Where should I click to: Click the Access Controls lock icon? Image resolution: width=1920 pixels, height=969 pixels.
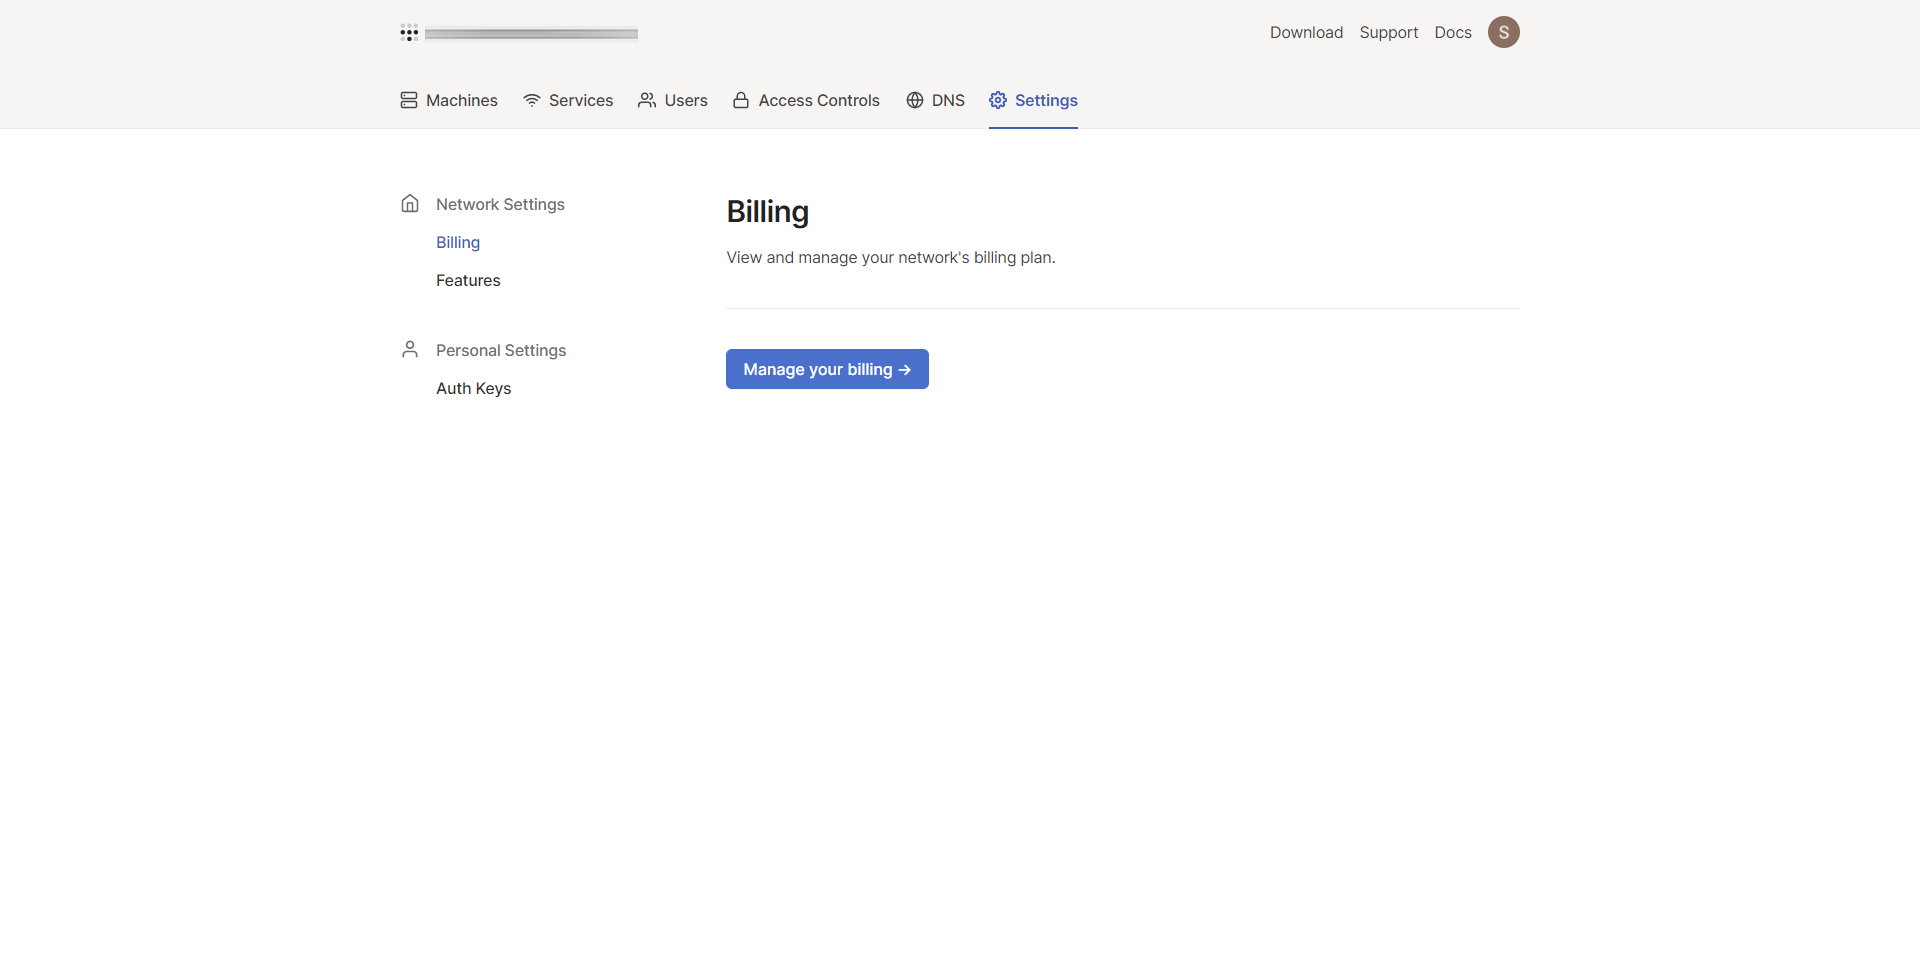pos(741,100)
